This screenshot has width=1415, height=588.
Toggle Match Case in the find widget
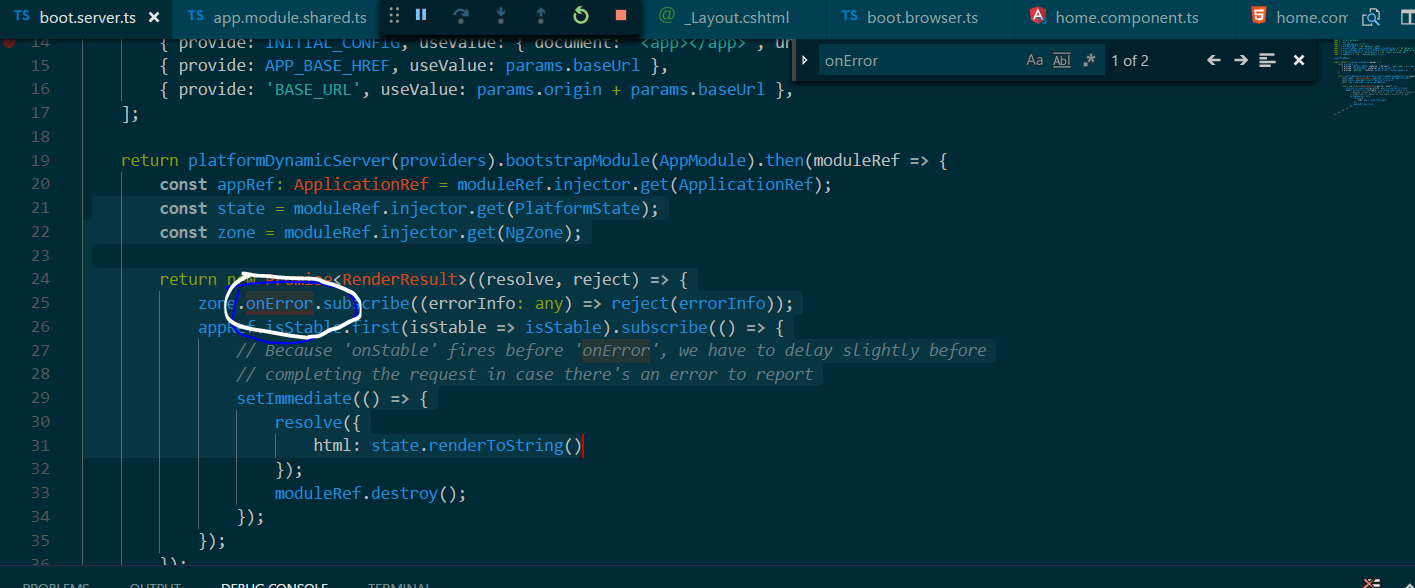(x=1035, y=60)
